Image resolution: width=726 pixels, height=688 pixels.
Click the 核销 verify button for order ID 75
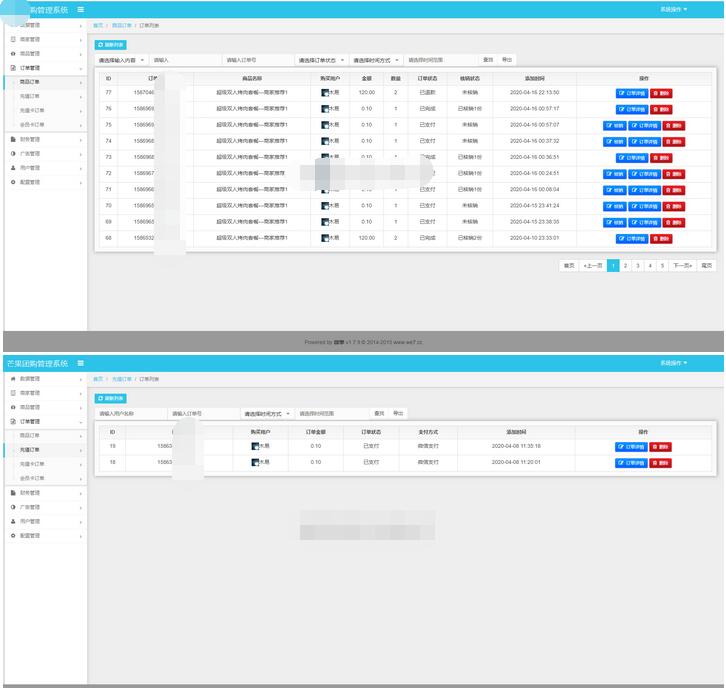(x=614, y=125)
